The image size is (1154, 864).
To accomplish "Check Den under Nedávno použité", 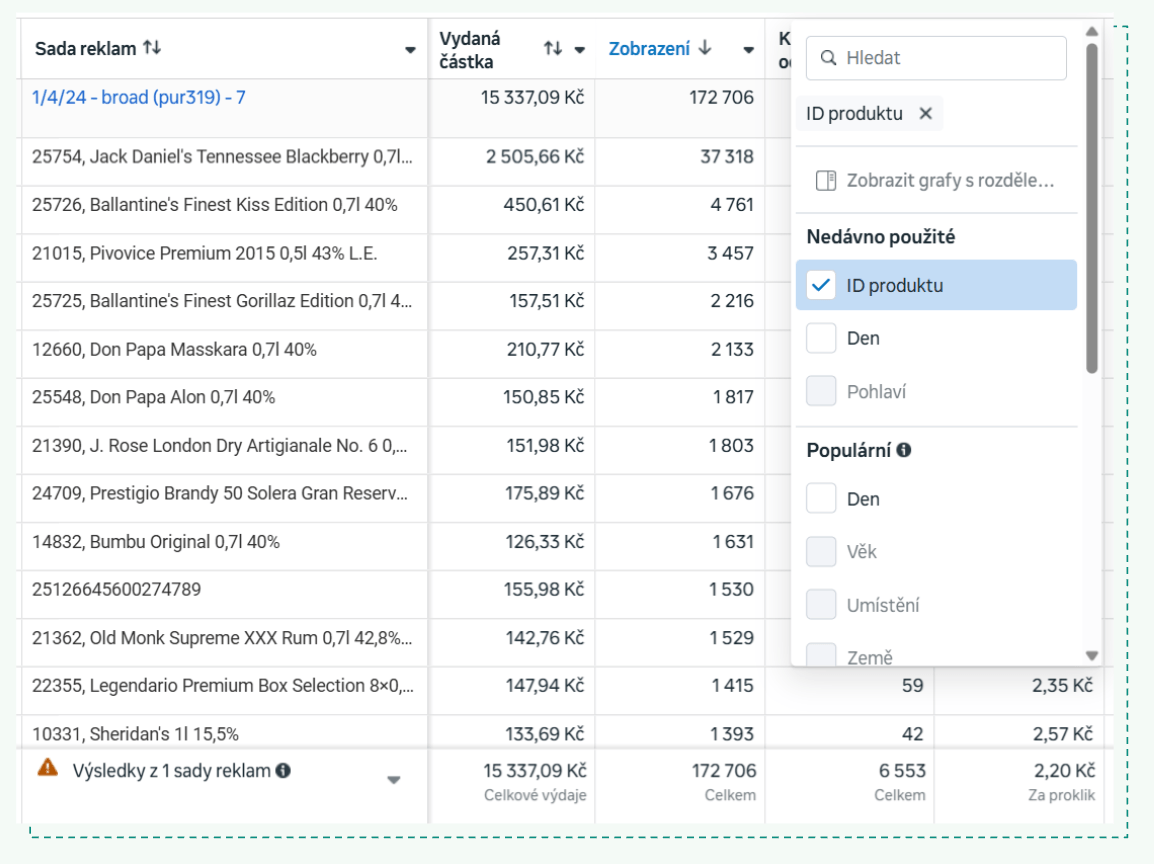I will pos(821,338).
